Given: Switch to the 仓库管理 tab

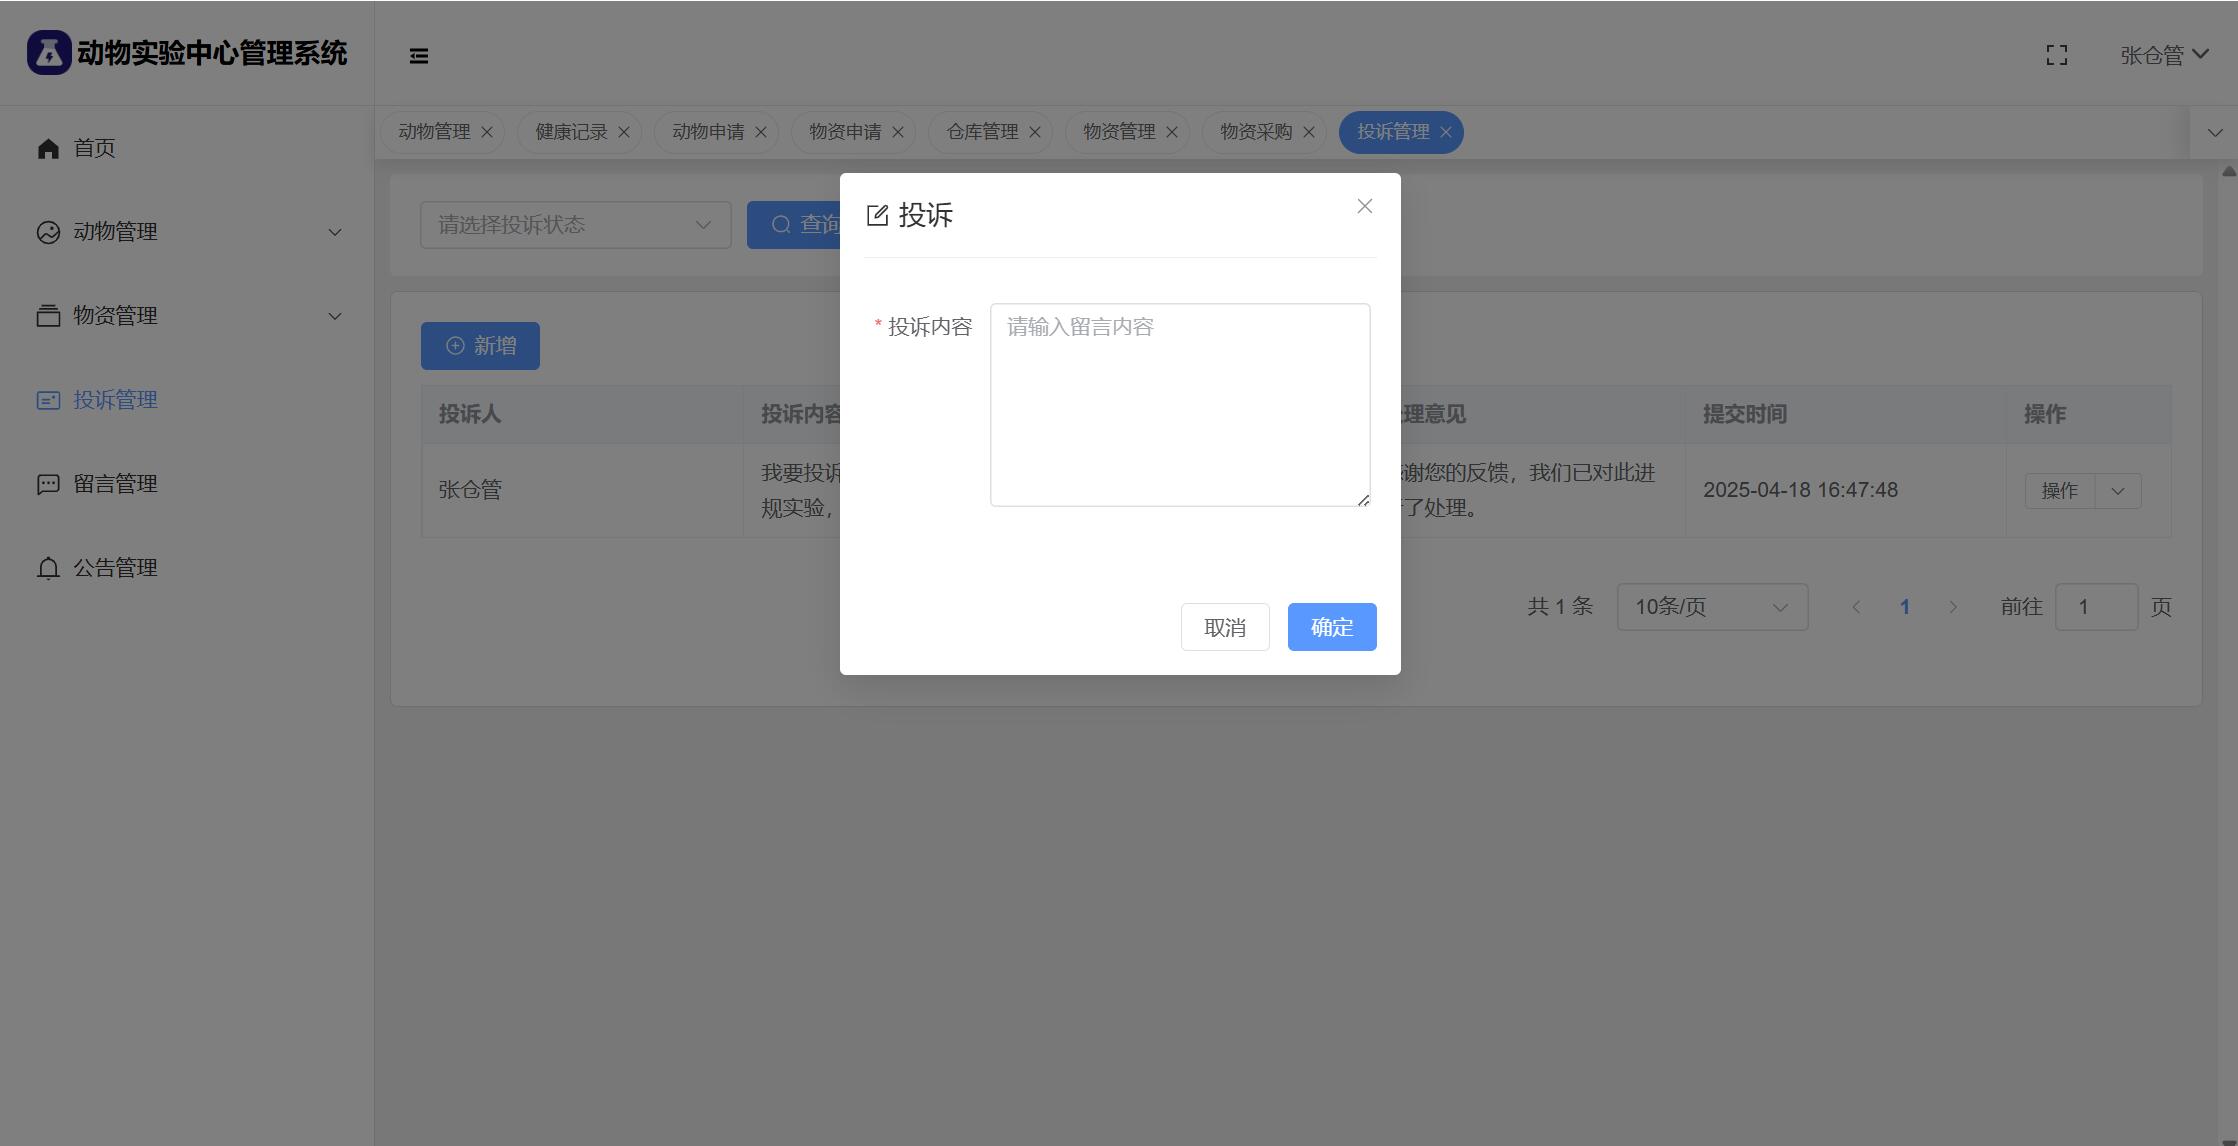Looking at the screenshot, I should 981,133.
